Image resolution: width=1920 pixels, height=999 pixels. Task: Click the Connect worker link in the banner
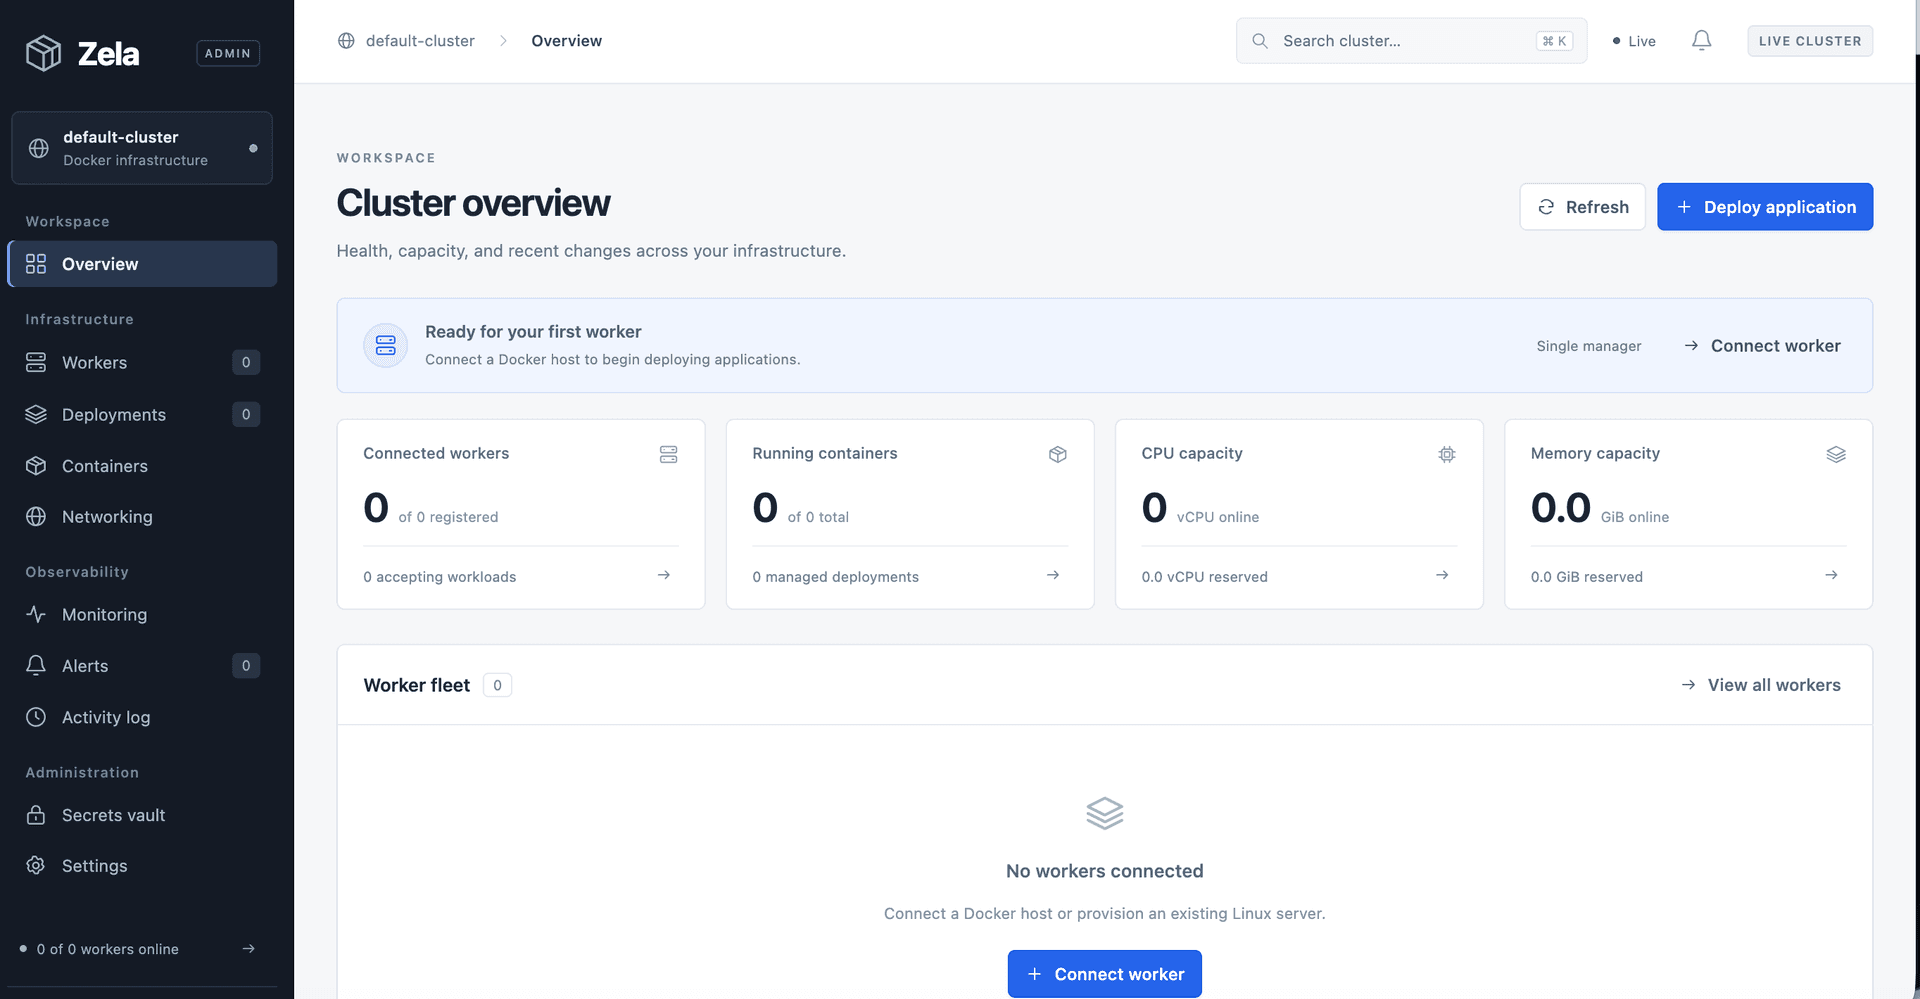tap(1762, 346)
